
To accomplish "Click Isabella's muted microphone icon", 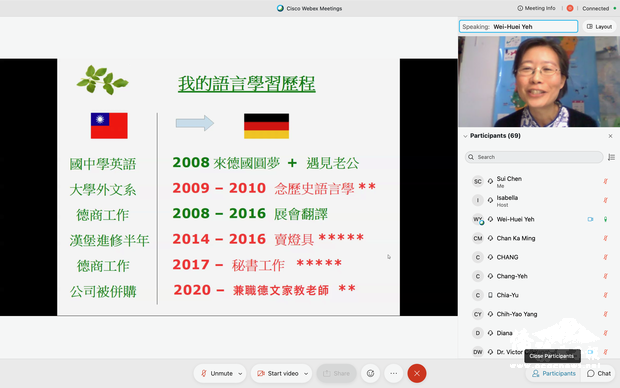I will pos(605,200).
